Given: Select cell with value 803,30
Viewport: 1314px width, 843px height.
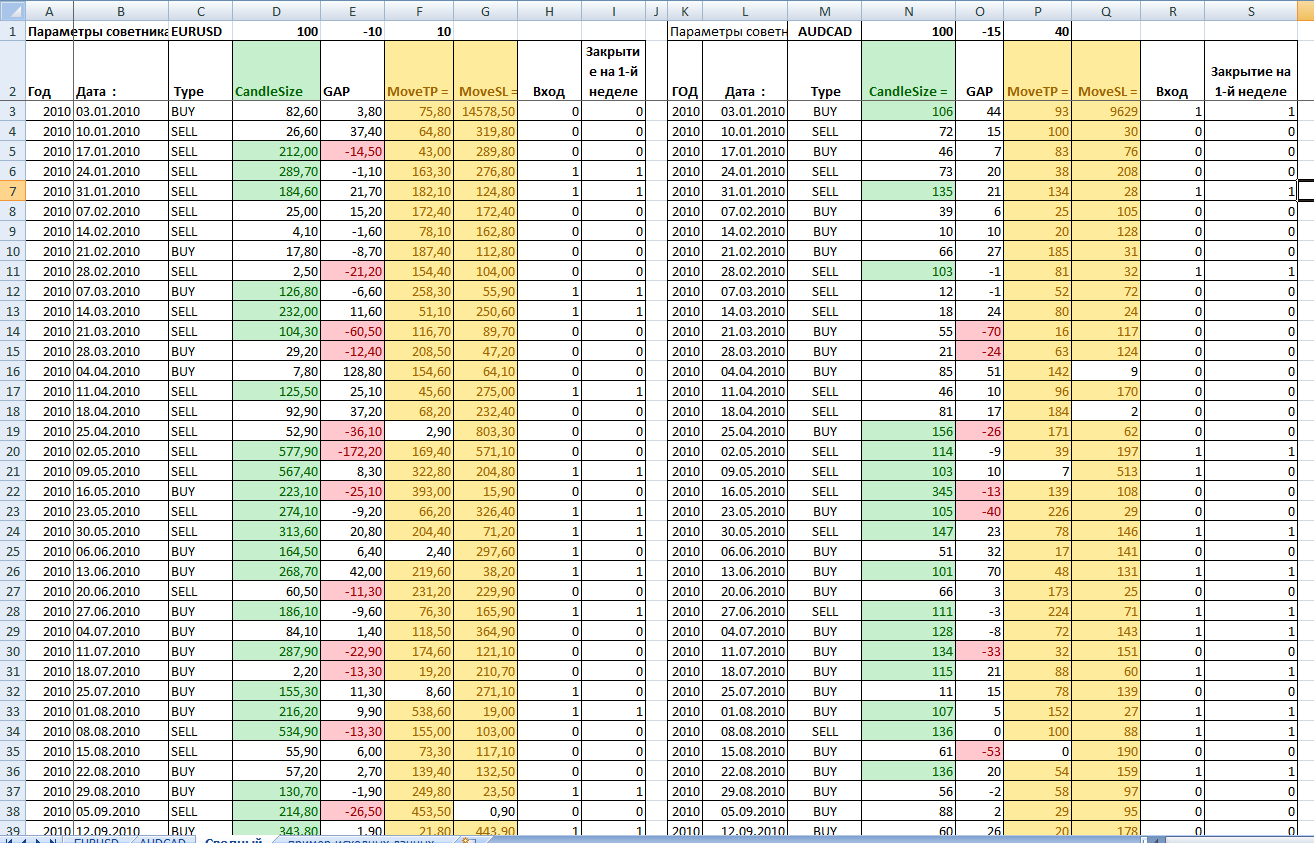Looking at the screenshot, I should click(485, 431).
